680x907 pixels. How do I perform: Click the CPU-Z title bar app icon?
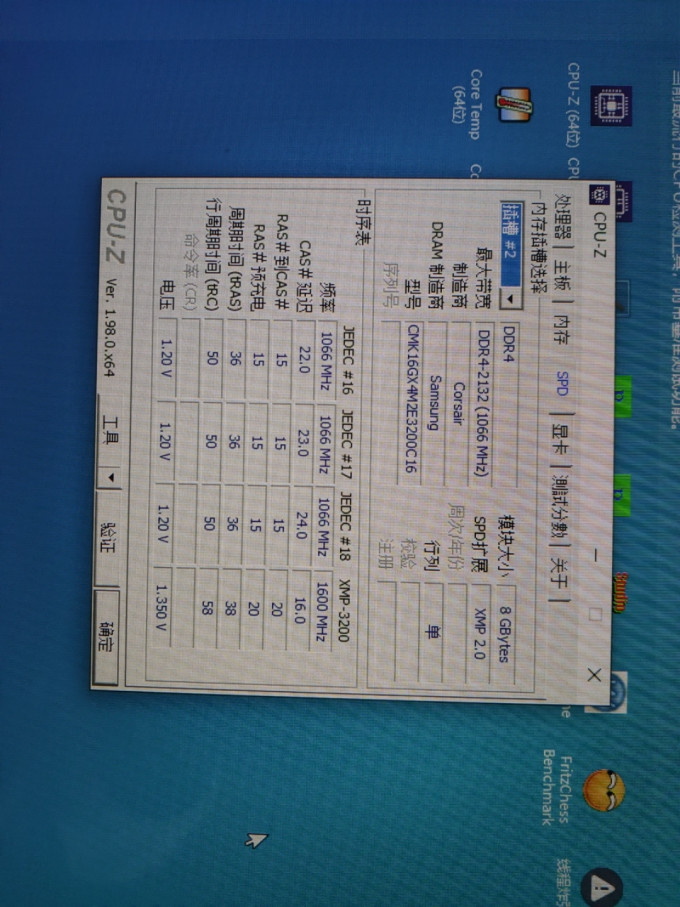598,195
